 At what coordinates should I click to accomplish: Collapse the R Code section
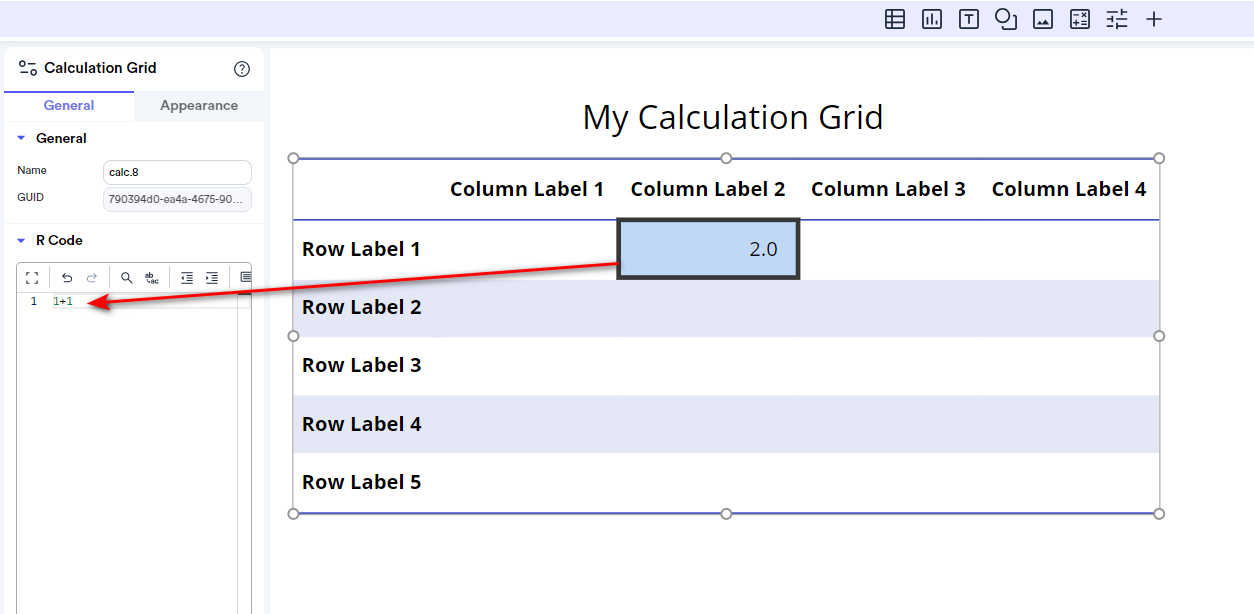coord(22,240)
